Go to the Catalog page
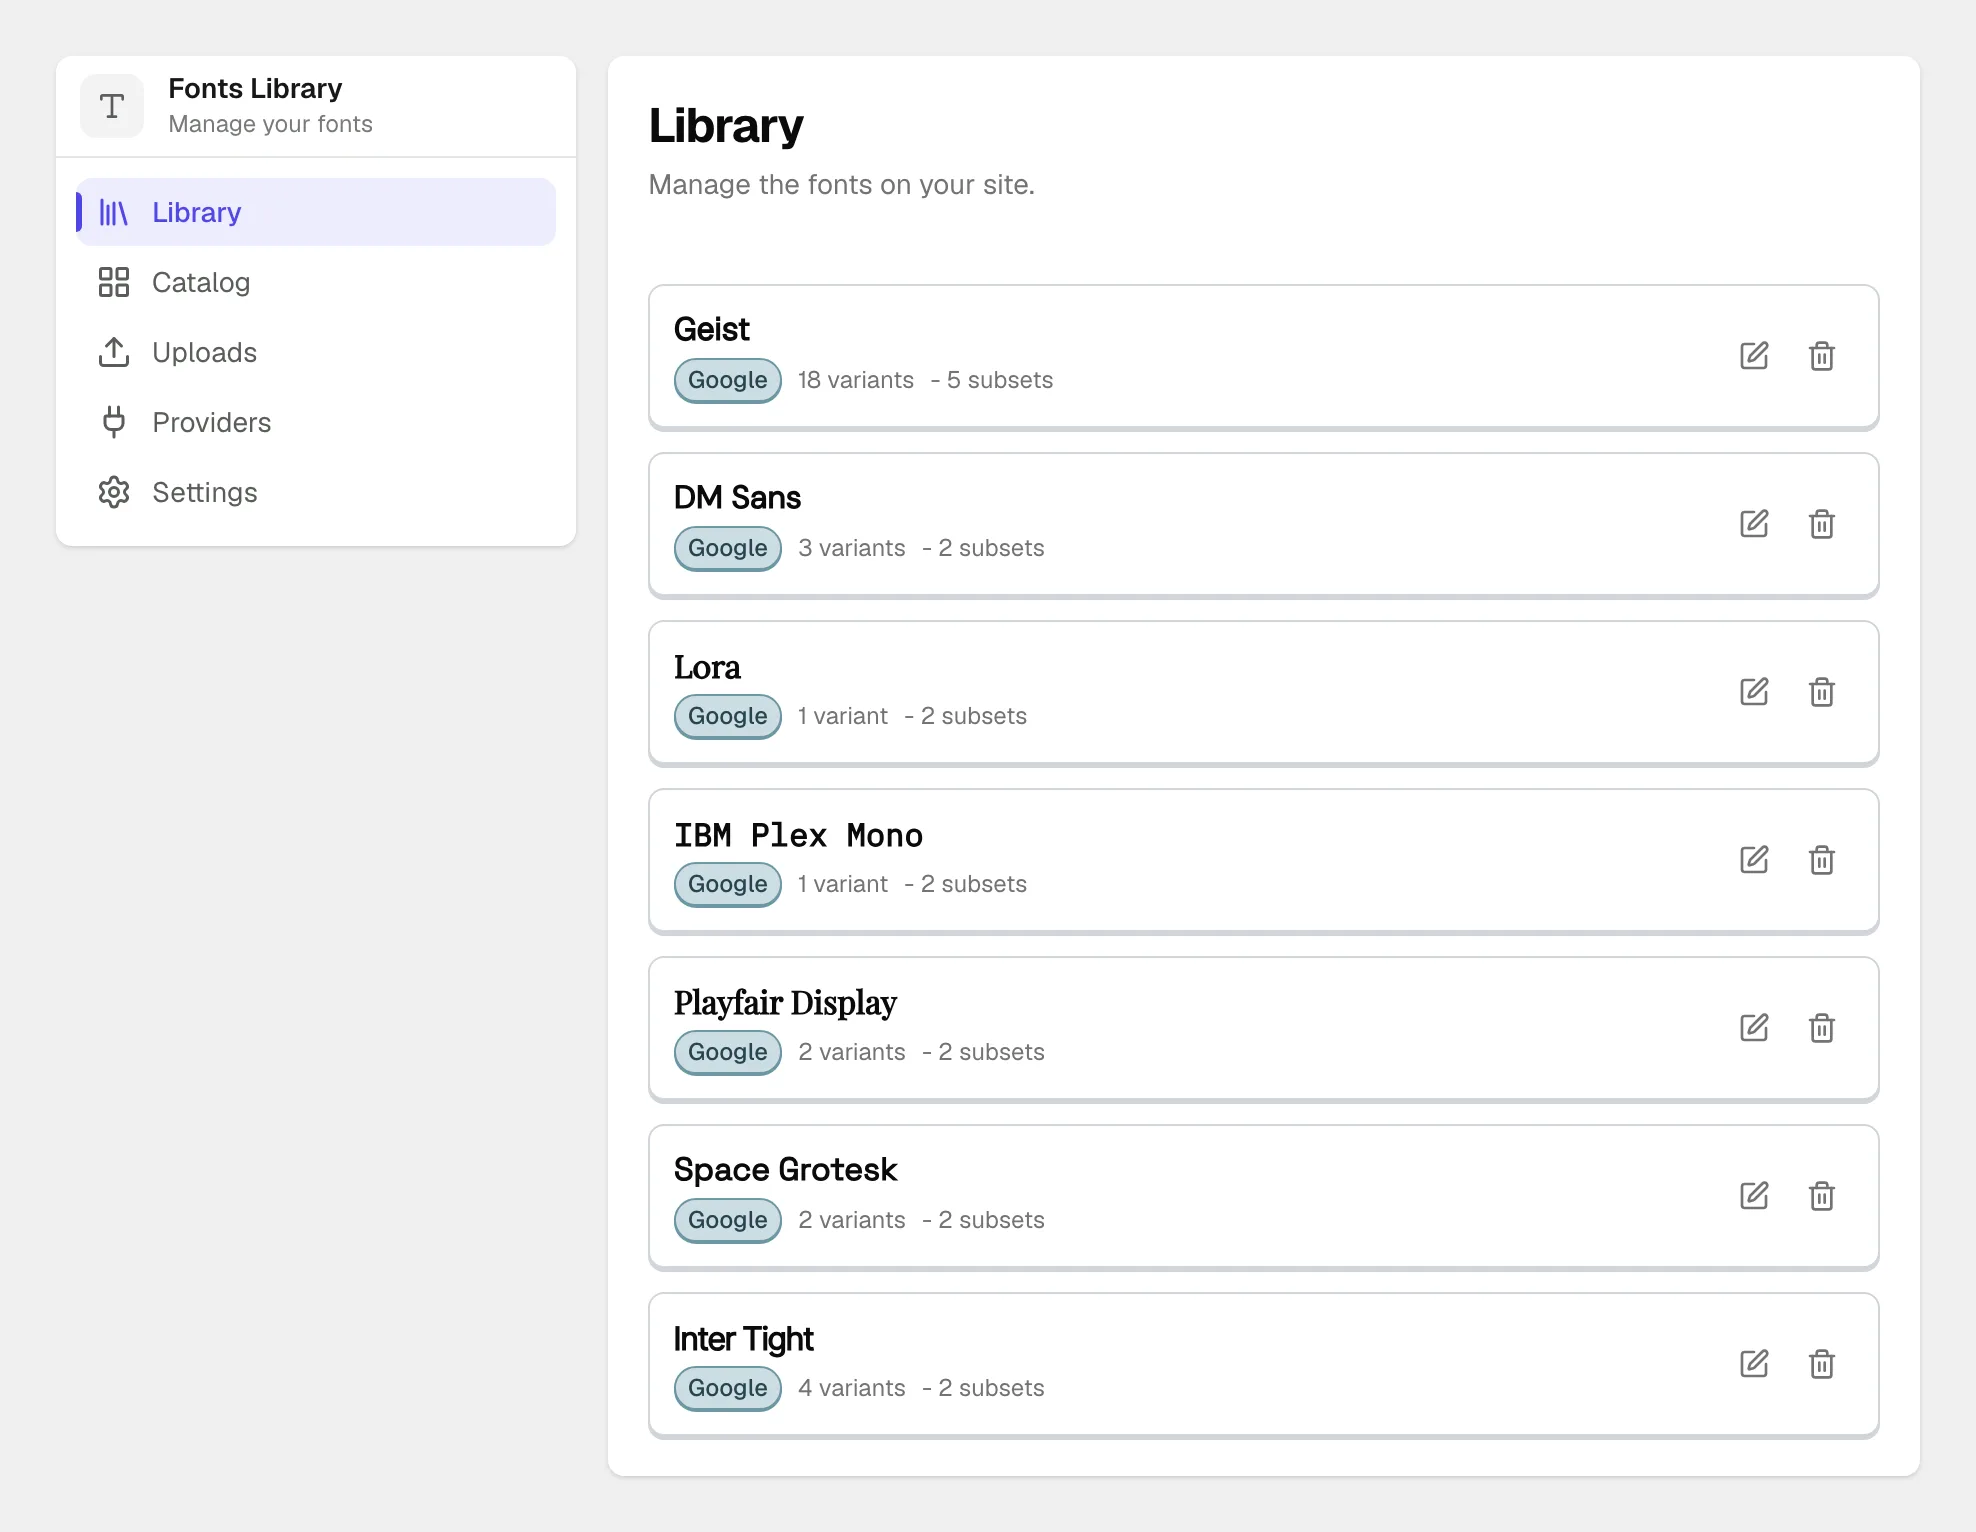1976x1532 pixels. click(x=316, y=282)
